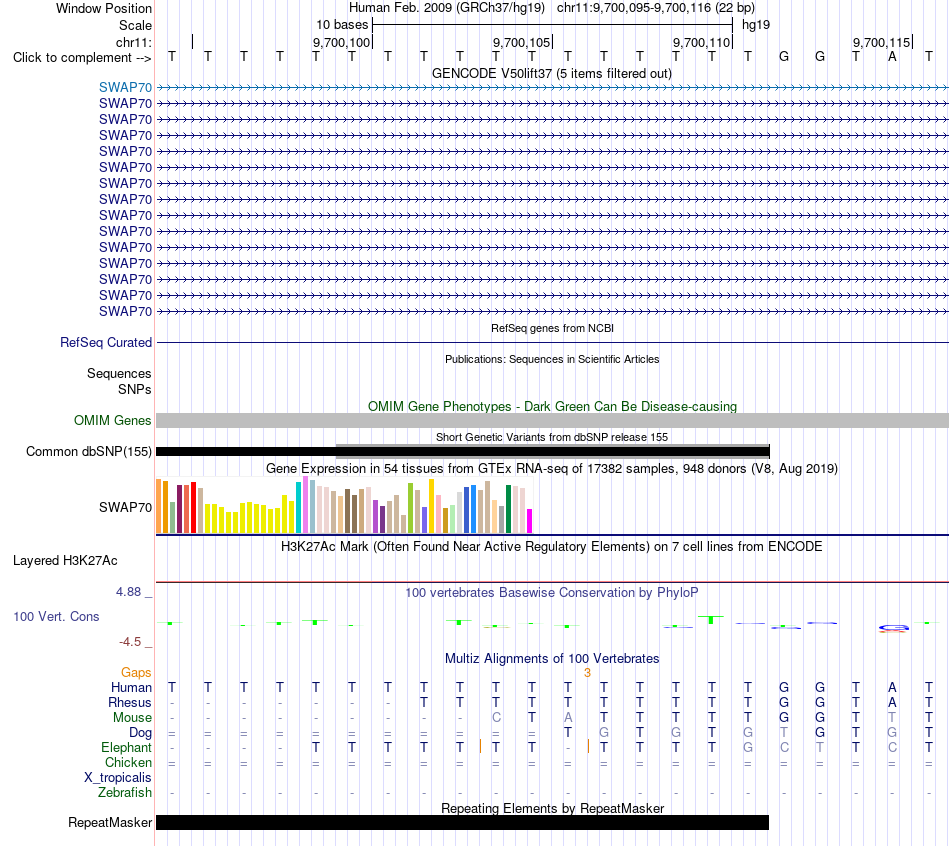This screenshot has height=846, width=950.
Task: Open the 'OMIM Genes' track label
Action: (113, 421)
